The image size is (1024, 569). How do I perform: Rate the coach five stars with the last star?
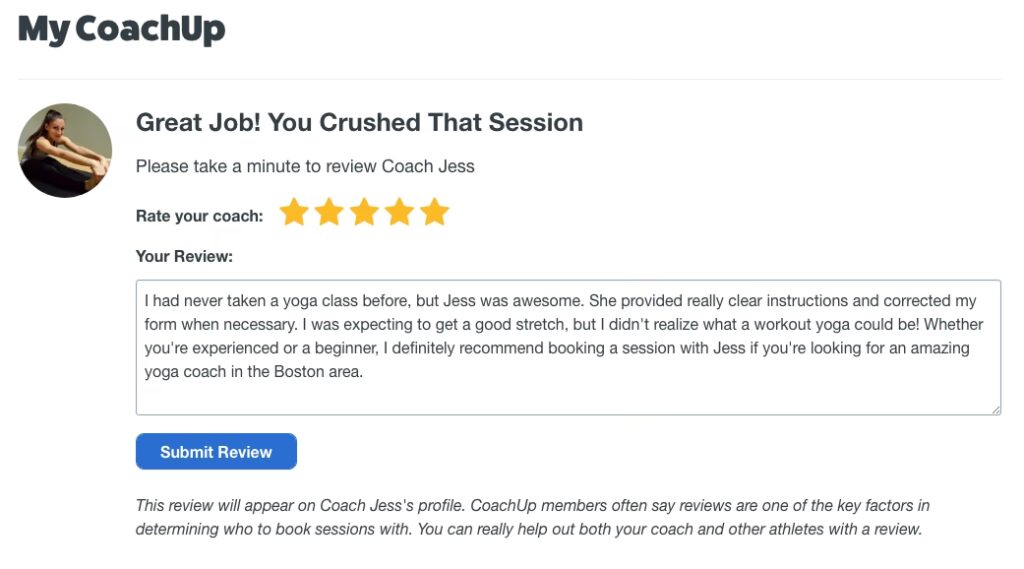click(x=434, y=212)
